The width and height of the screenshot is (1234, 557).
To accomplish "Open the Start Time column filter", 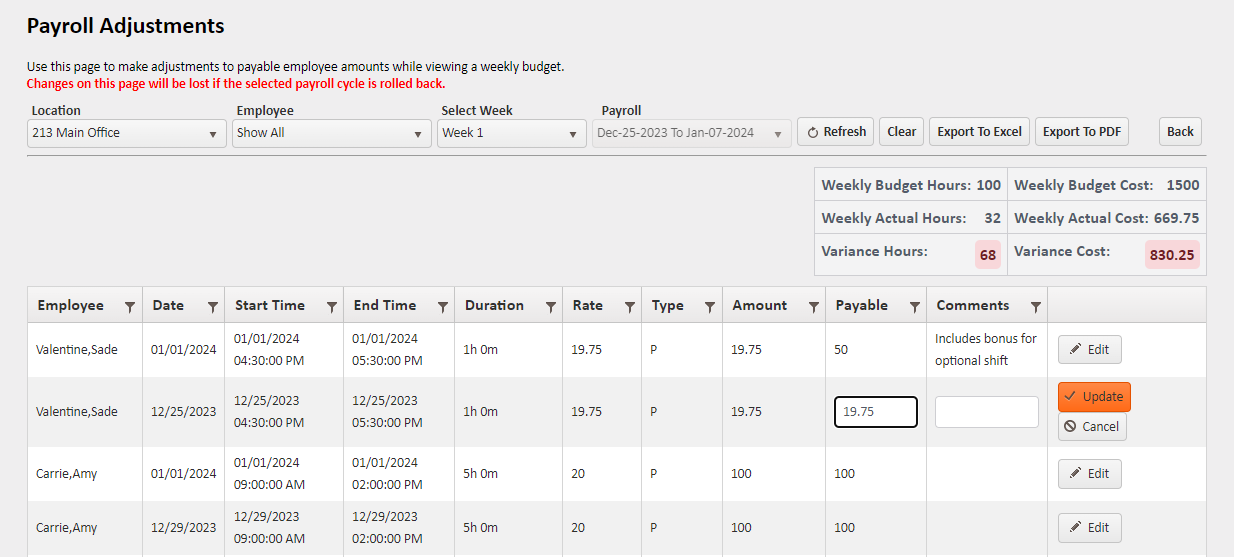I will click(330, 307).
